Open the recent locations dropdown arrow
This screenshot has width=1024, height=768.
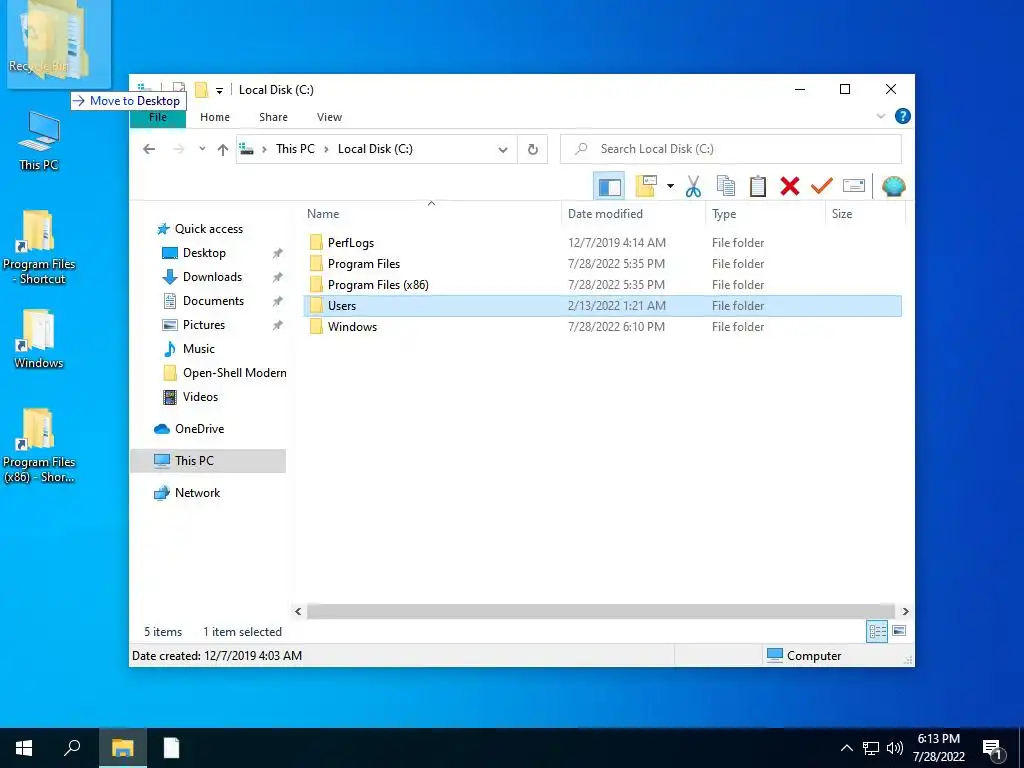(202, 149)
